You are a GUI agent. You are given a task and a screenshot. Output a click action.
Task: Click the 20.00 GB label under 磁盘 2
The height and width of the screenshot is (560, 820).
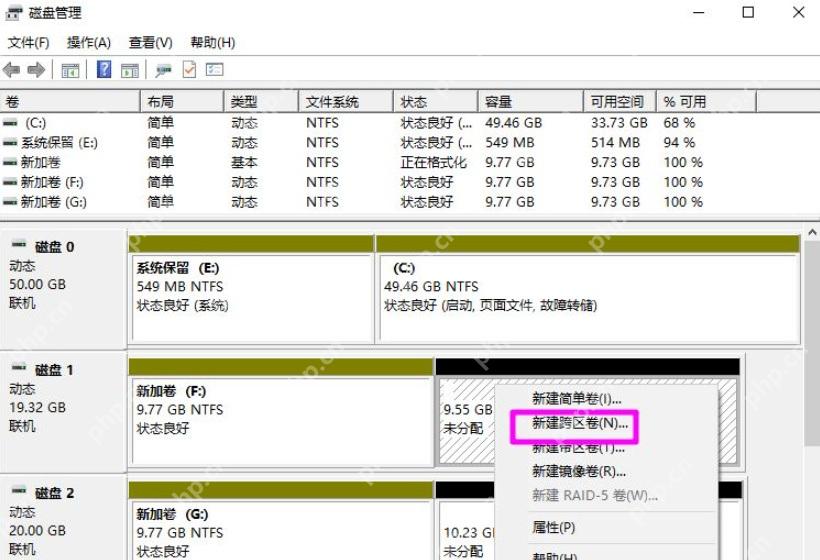(x=38, y=531)
